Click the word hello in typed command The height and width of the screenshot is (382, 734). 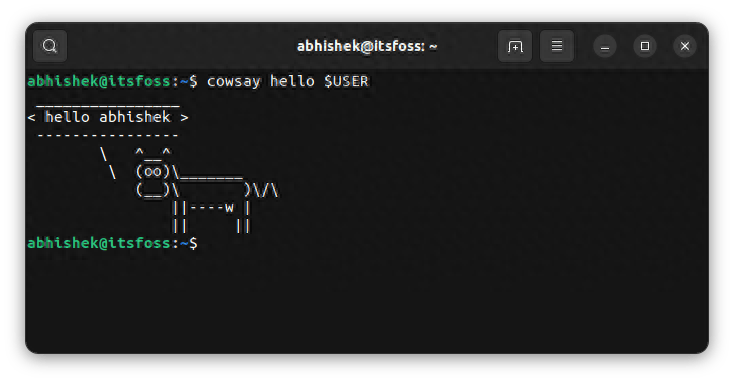point(292,81)
